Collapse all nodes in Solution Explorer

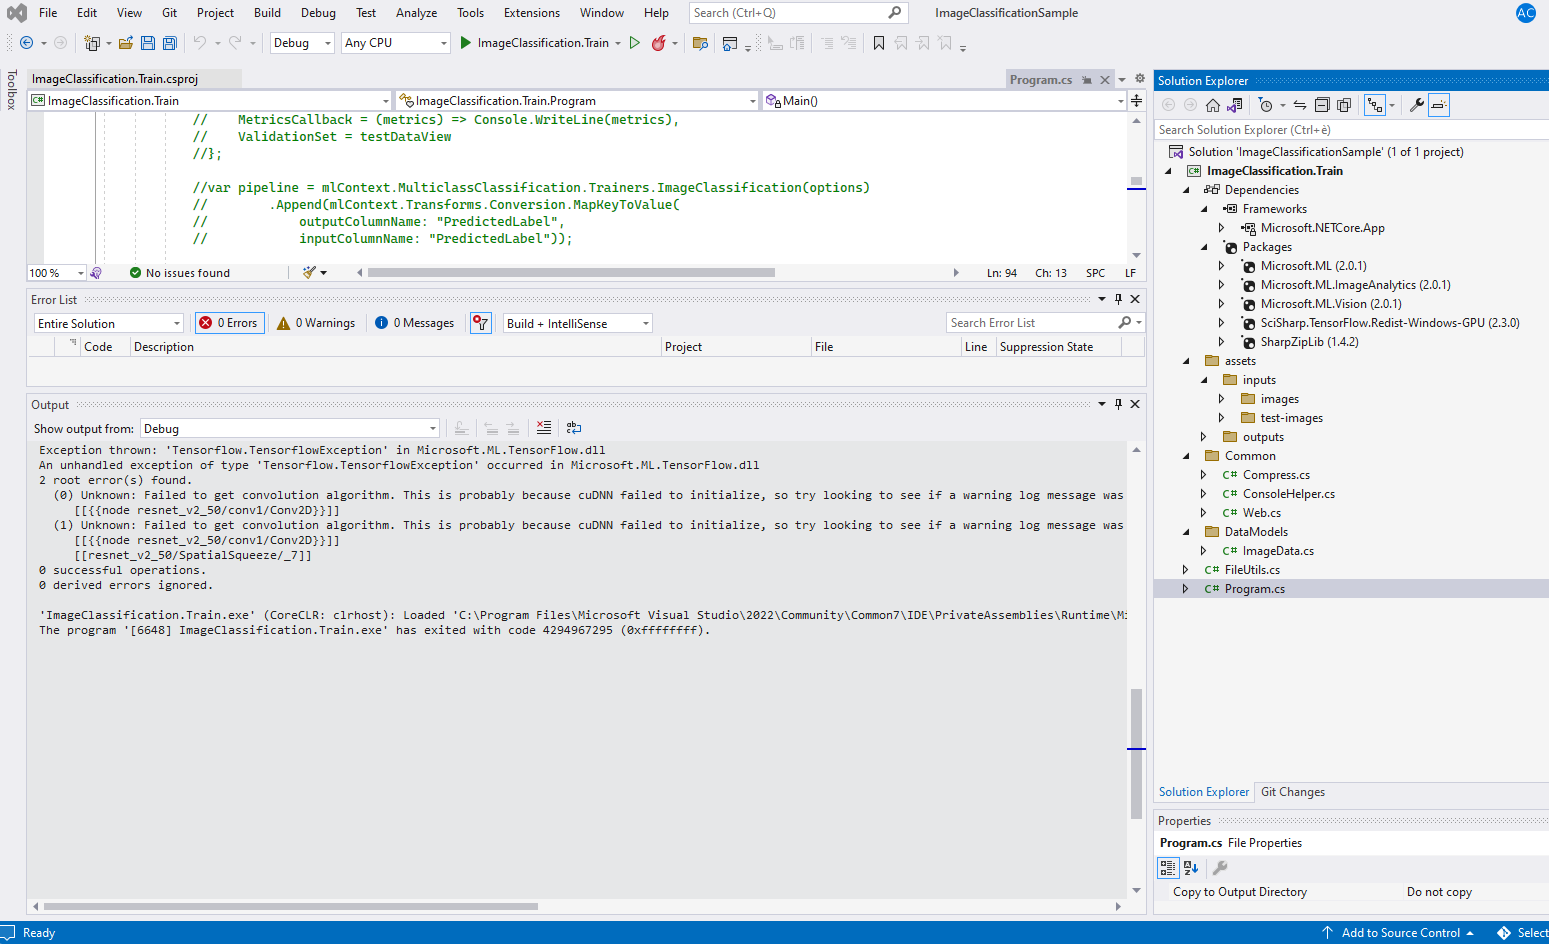(1322, 104)
